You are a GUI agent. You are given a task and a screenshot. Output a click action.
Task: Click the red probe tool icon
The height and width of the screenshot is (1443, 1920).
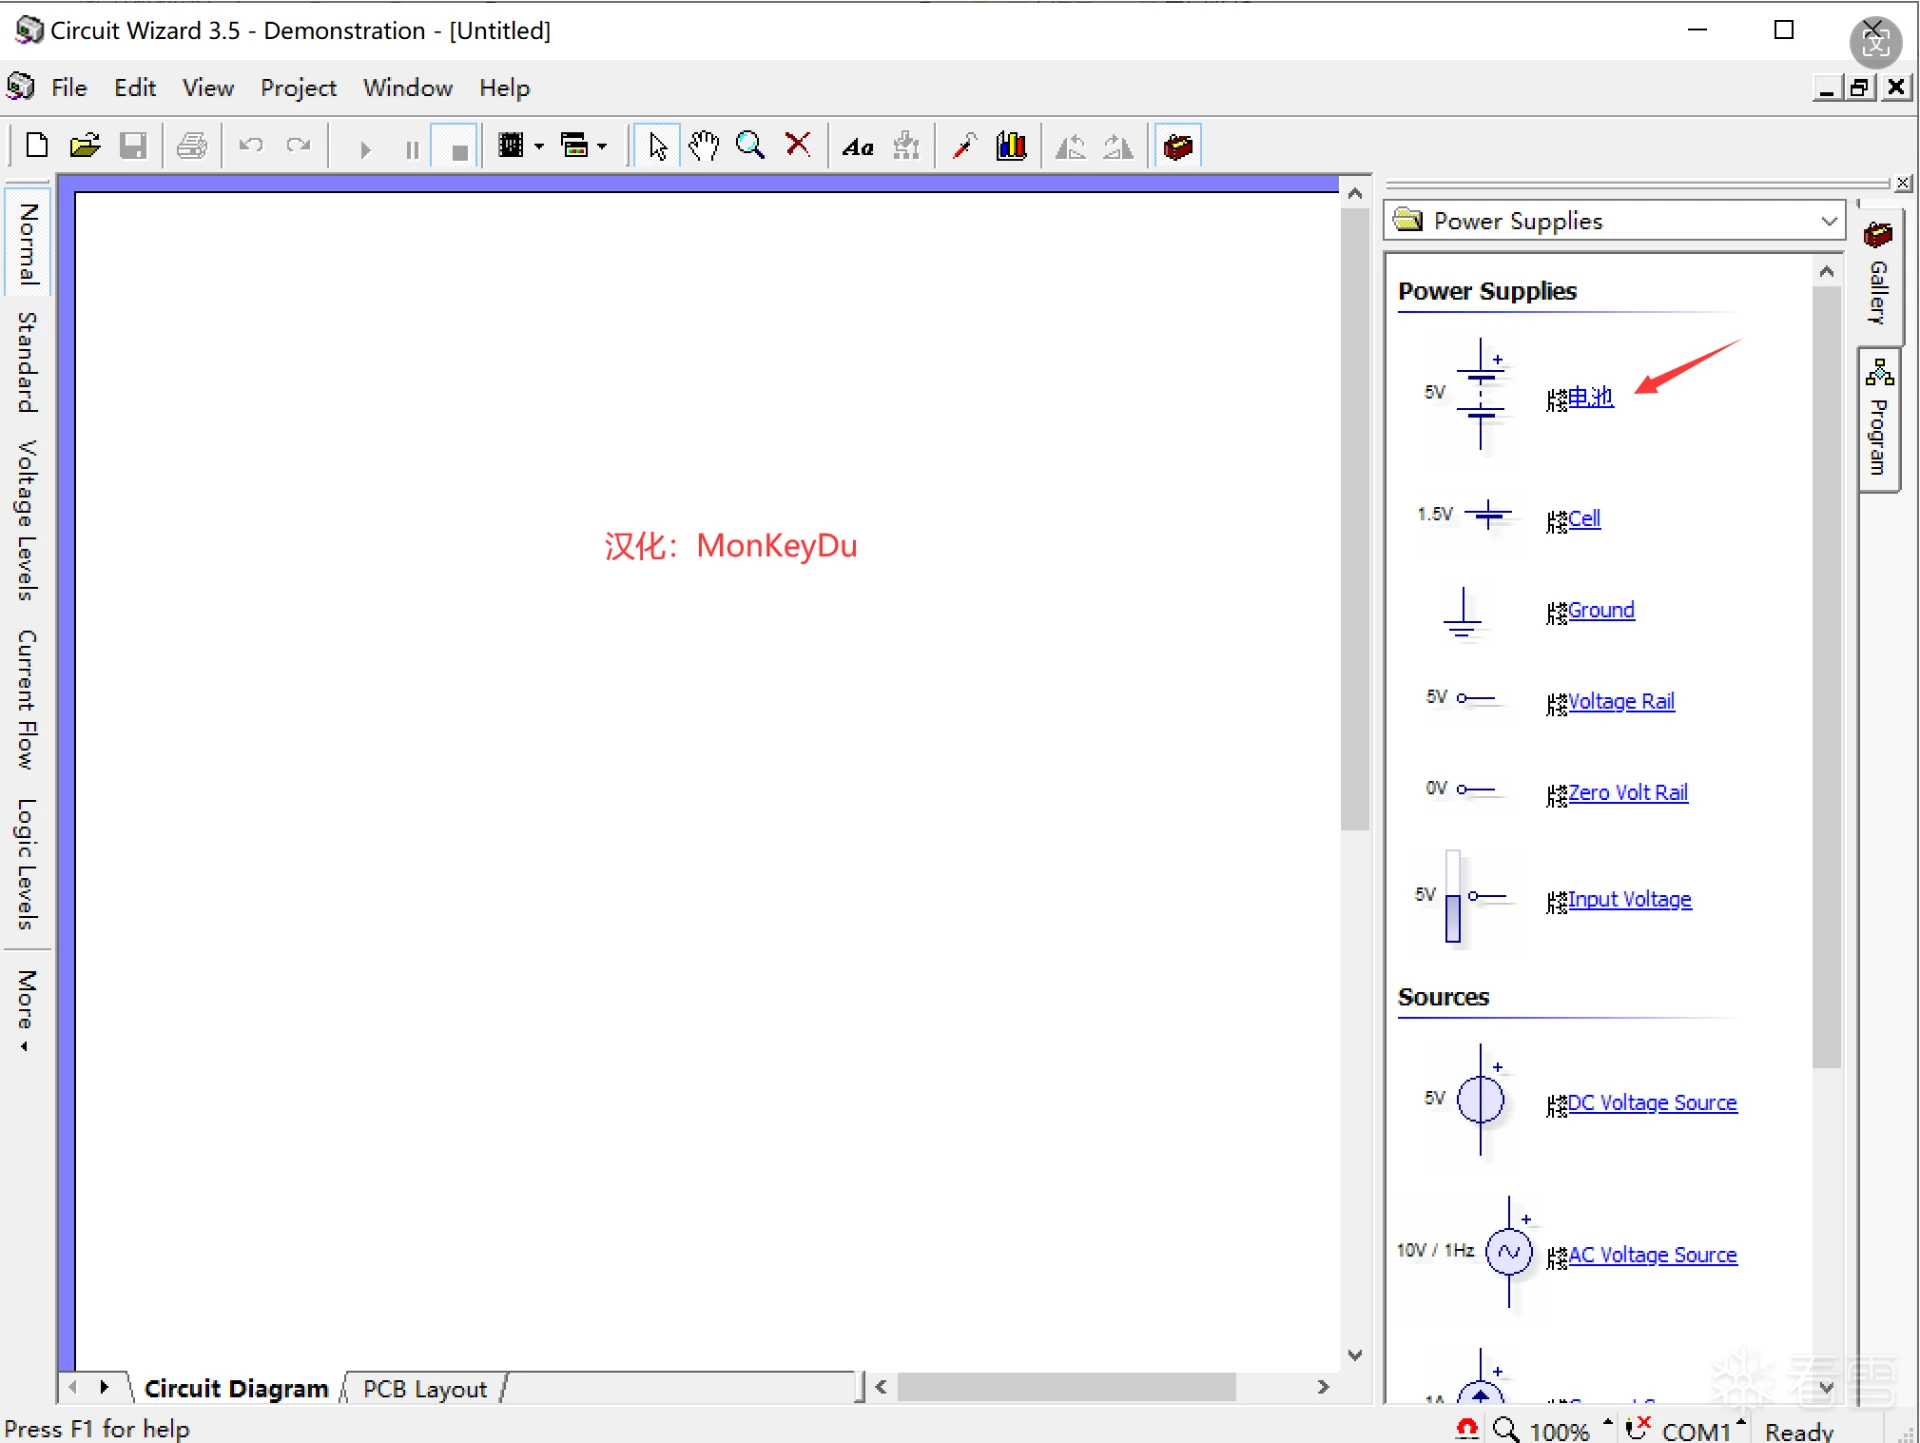pos(964,146)
